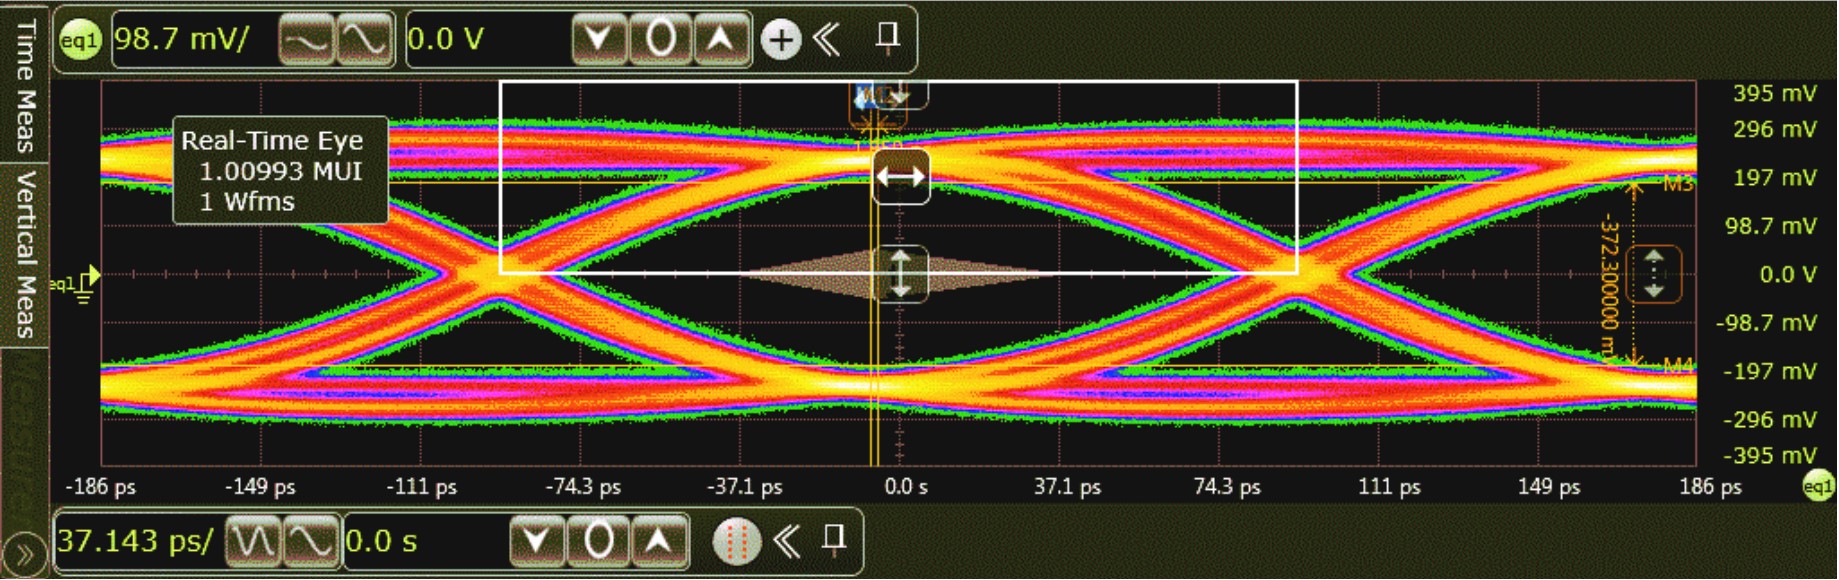Click the red dotted grid icon

tap(736, 541)
